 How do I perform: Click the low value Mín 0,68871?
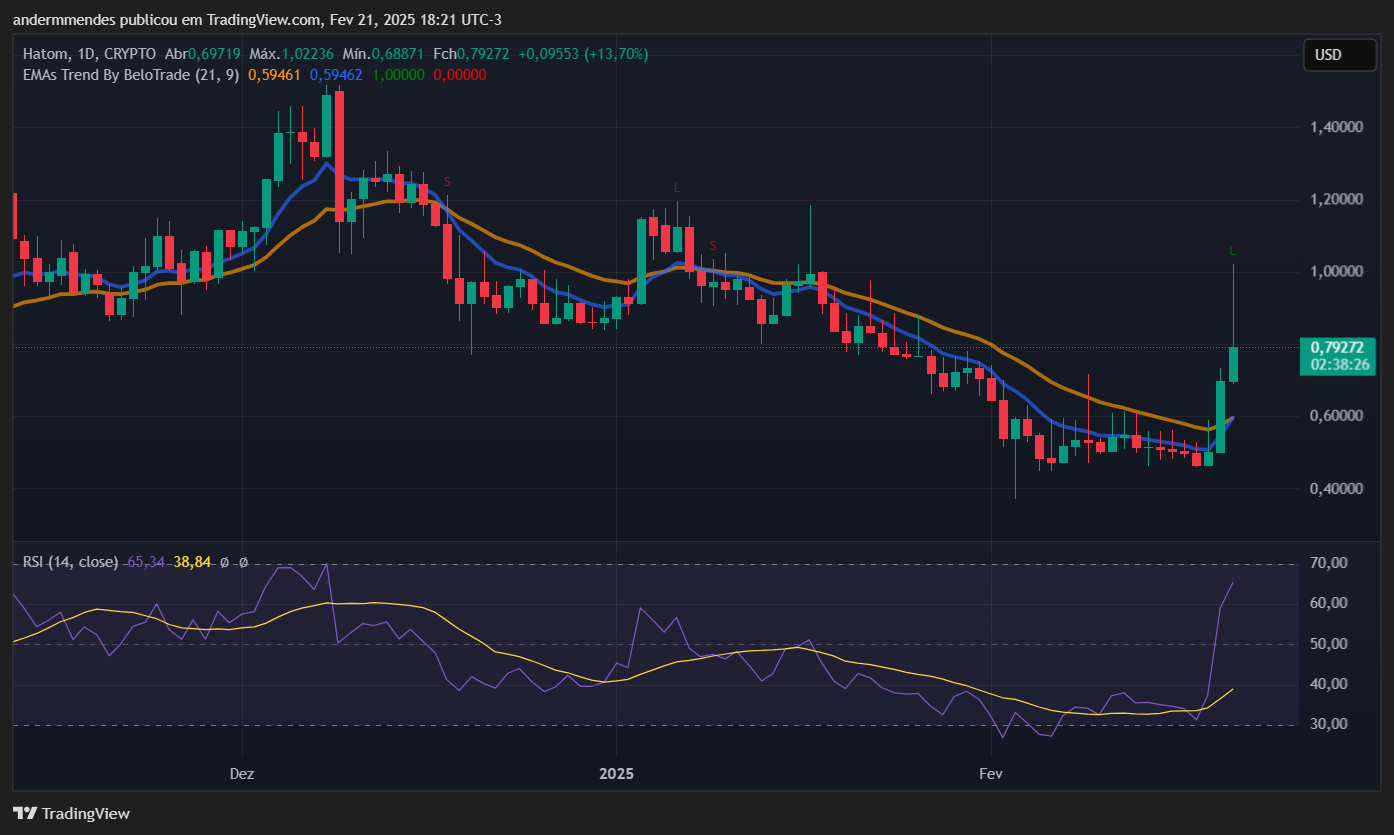pos(383,53)
